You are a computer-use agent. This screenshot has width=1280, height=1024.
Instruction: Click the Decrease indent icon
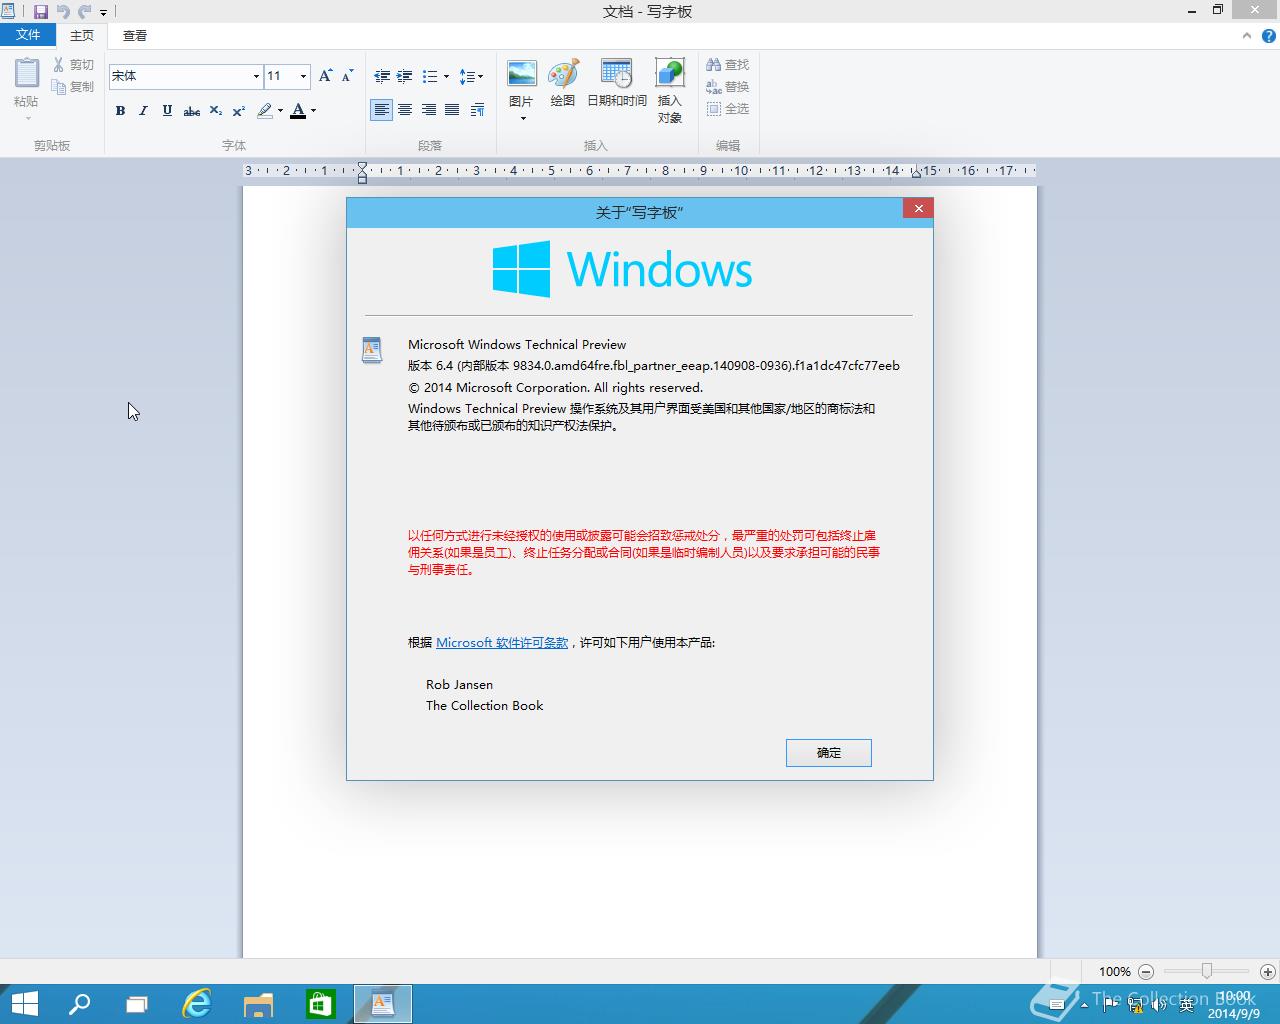(381, 76)
